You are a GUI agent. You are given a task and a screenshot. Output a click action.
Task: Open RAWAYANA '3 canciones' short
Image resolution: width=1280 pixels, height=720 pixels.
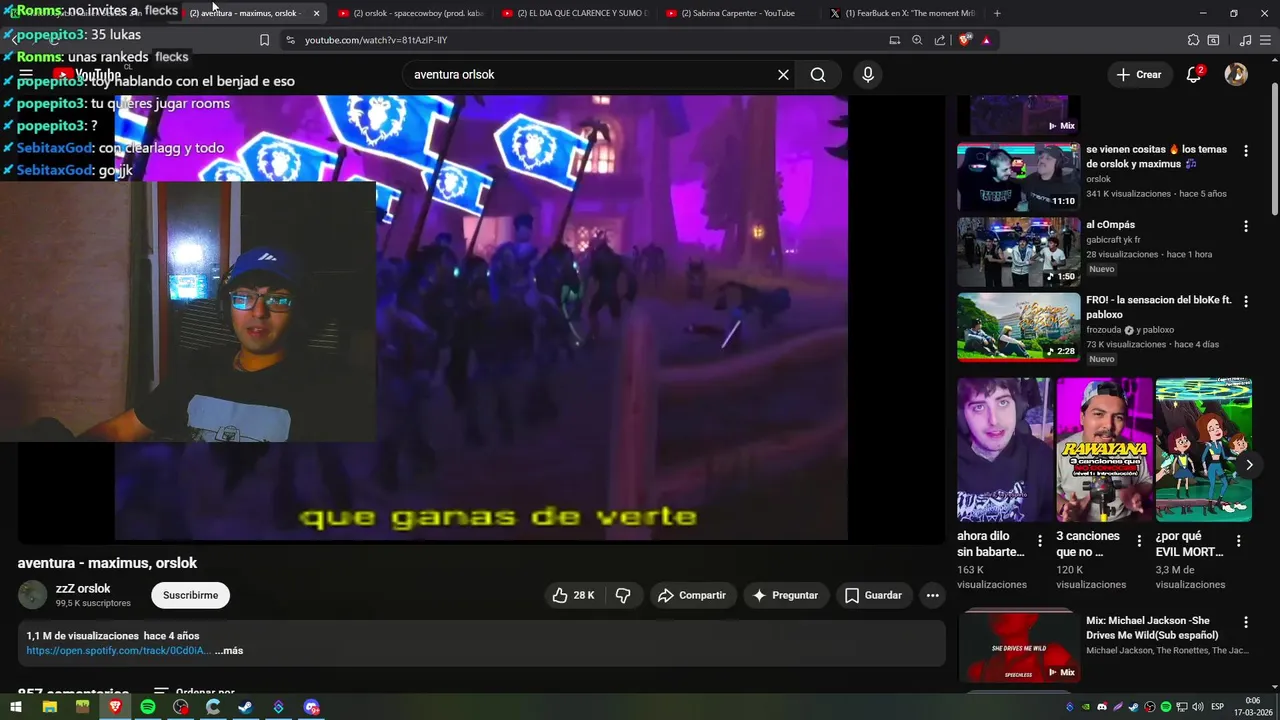click(1104, 450)
